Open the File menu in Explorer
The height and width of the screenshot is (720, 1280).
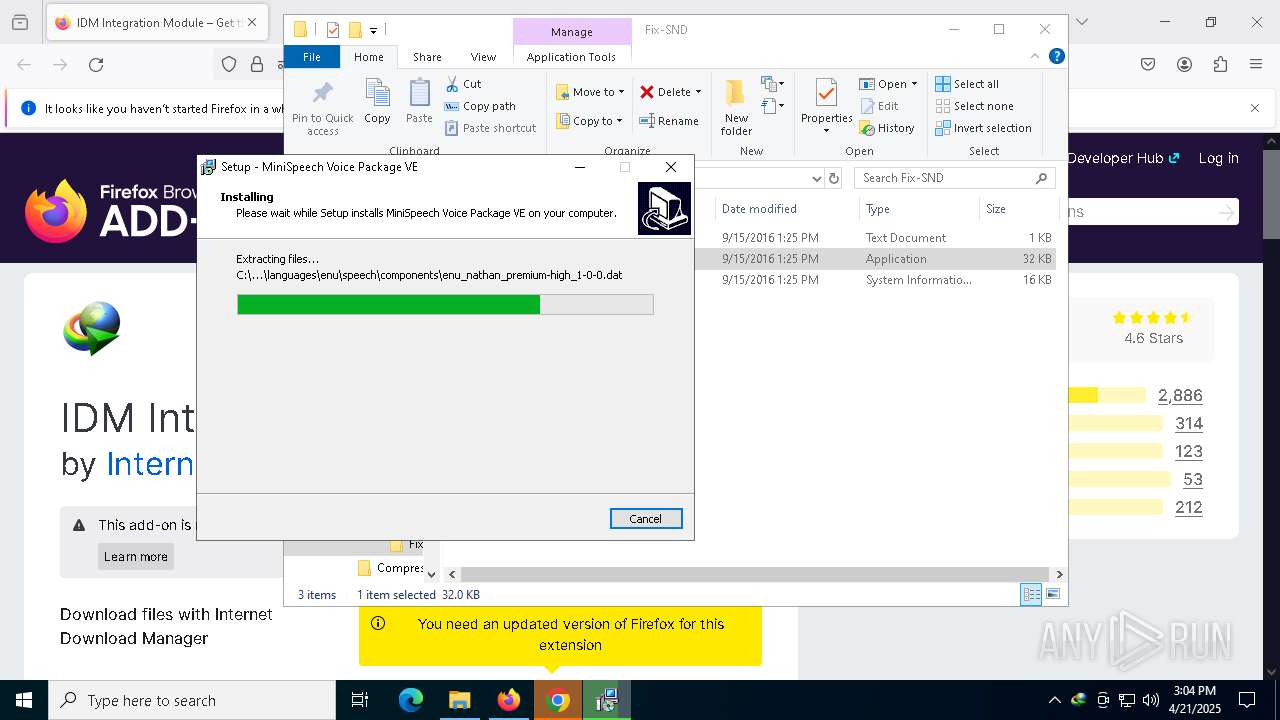tap(312, 57)
